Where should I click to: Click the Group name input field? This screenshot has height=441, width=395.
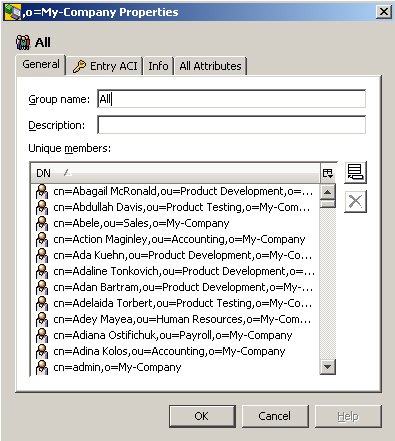(232, 99)
